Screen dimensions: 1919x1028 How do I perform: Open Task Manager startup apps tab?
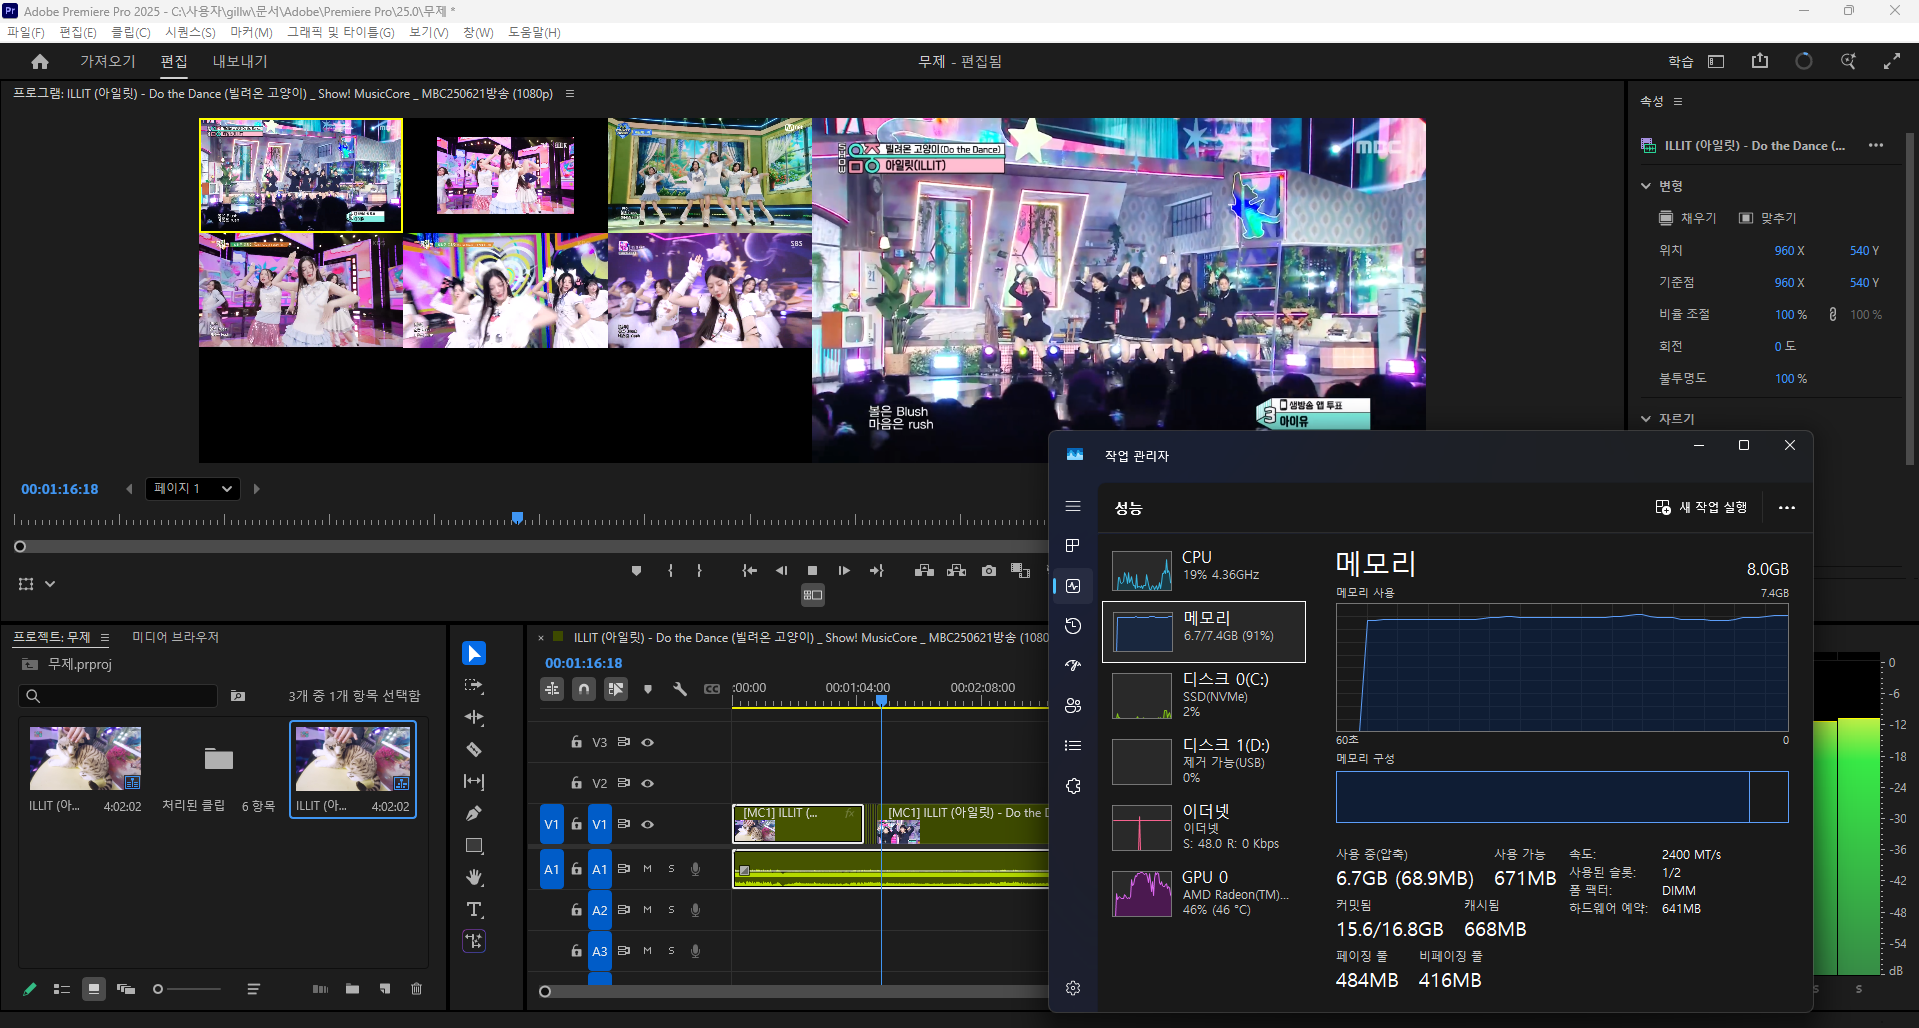point(1073,666)
